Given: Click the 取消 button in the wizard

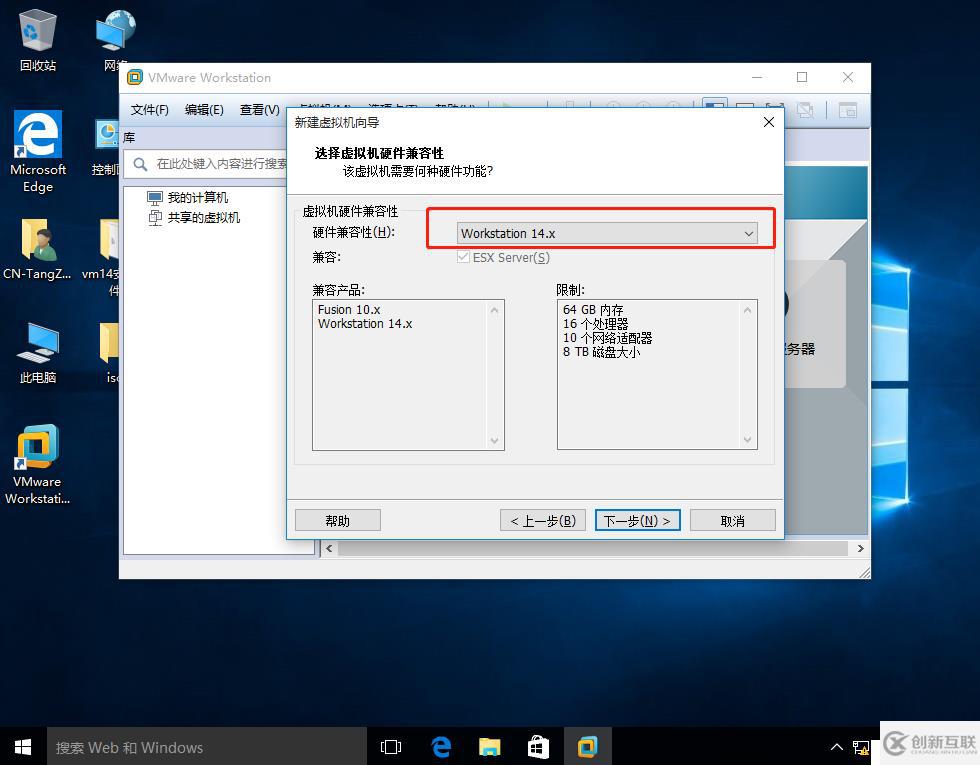Looking at the screenshot, I should pyautogui.click(x=732, y=520).
